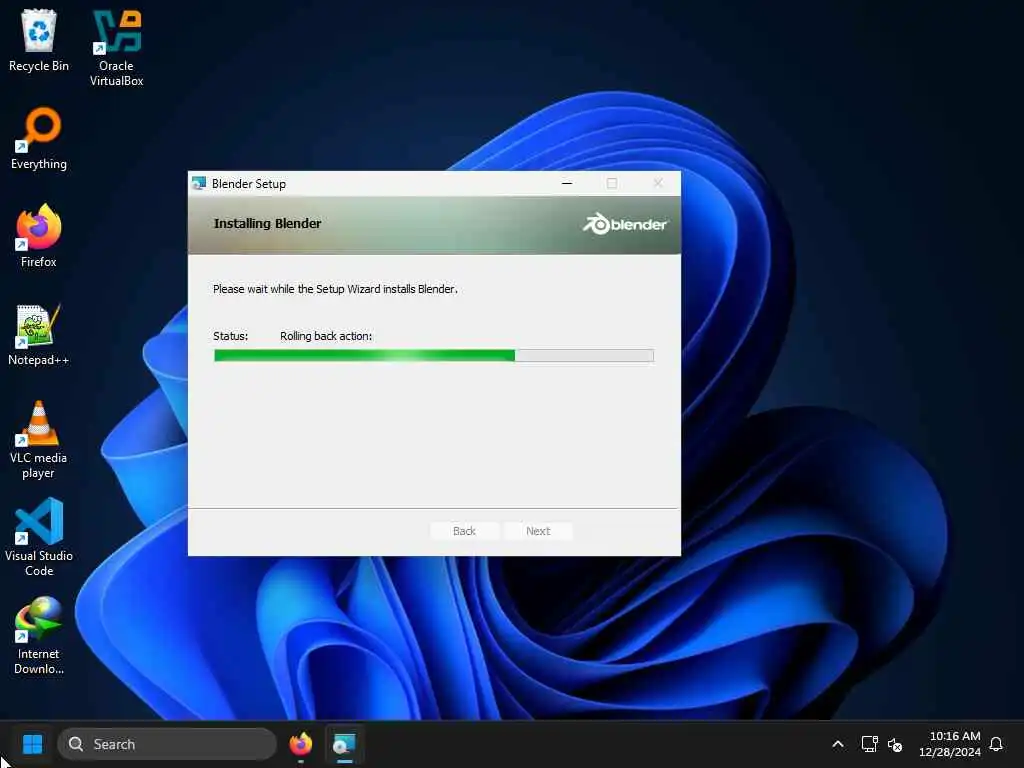The width and height of the screenshot is (1024, 768).
Task: Click the disabled maximize button of Blender Setup
Action: pyautogui.click(x=612, y=184)
